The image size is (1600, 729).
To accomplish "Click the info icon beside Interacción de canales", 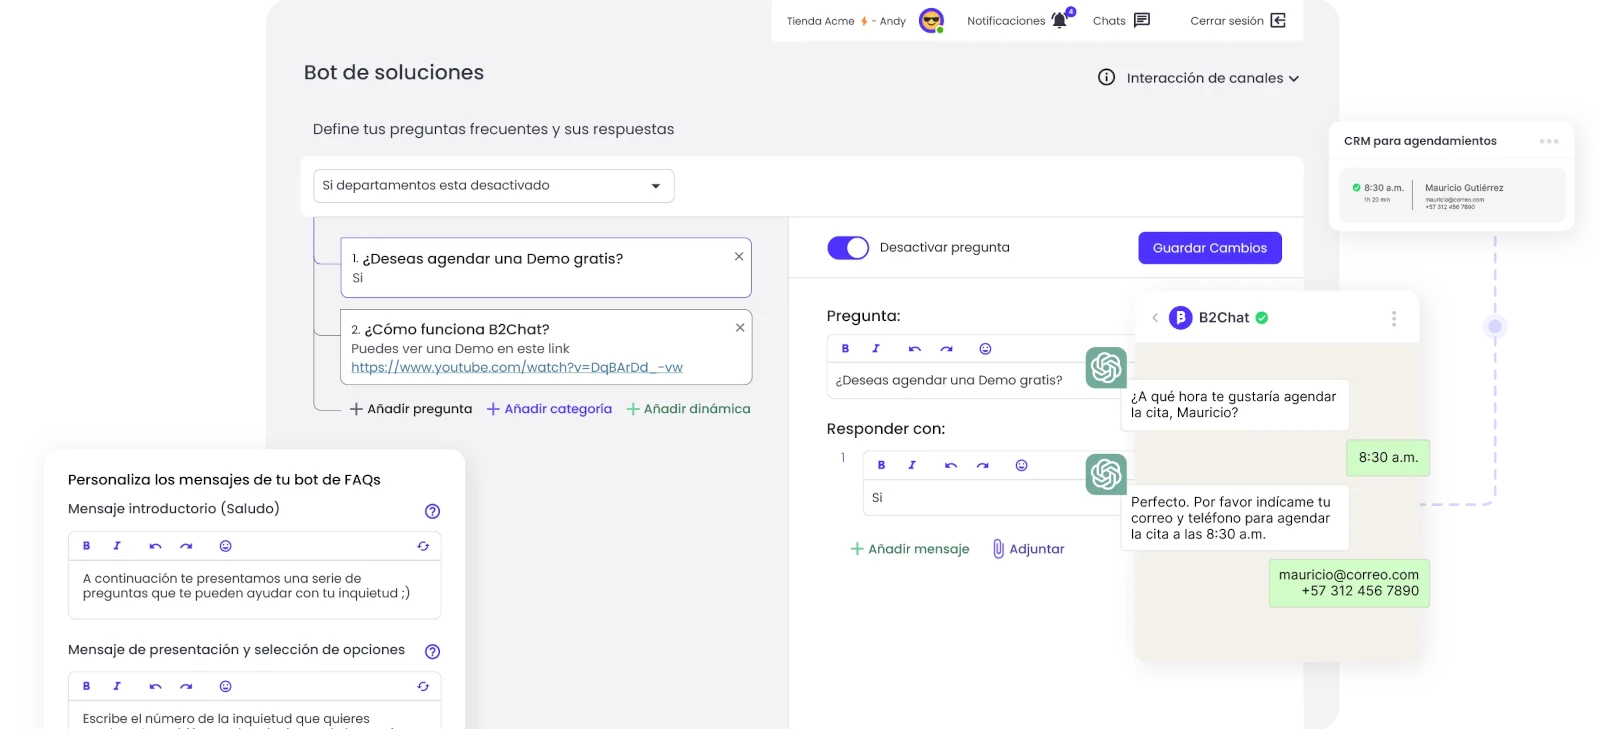I will 1106,77.
